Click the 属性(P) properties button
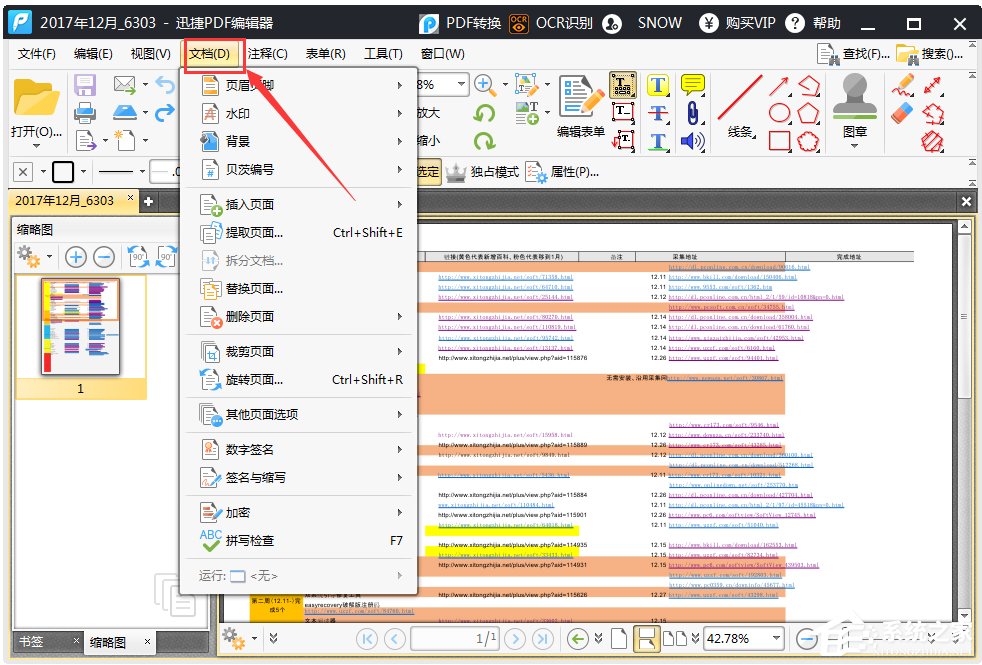 (x=564, y=172)
